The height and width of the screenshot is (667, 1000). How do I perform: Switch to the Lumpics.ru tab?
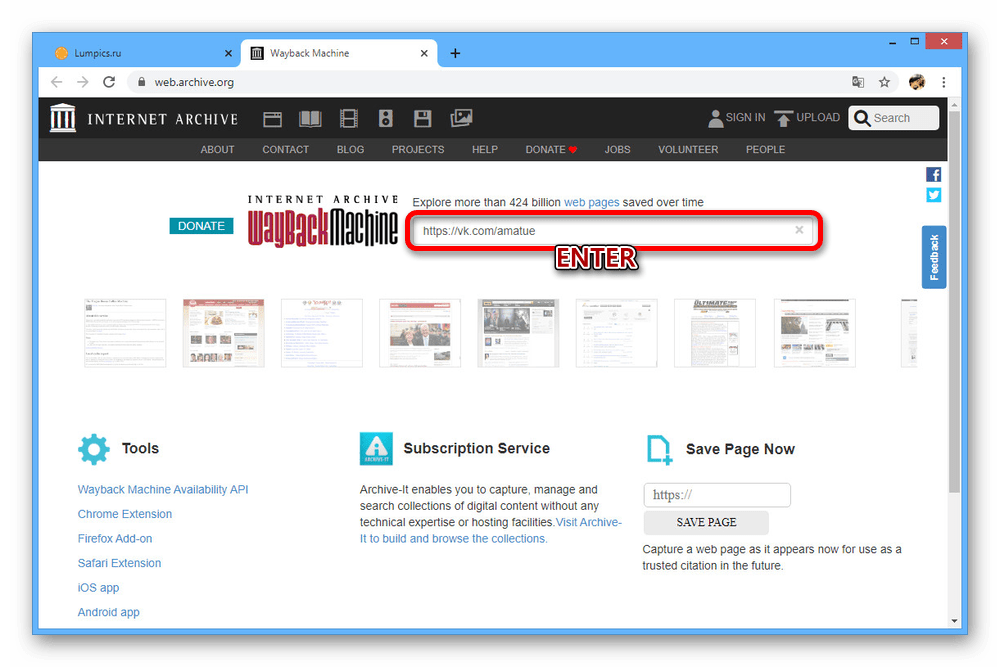143,54
